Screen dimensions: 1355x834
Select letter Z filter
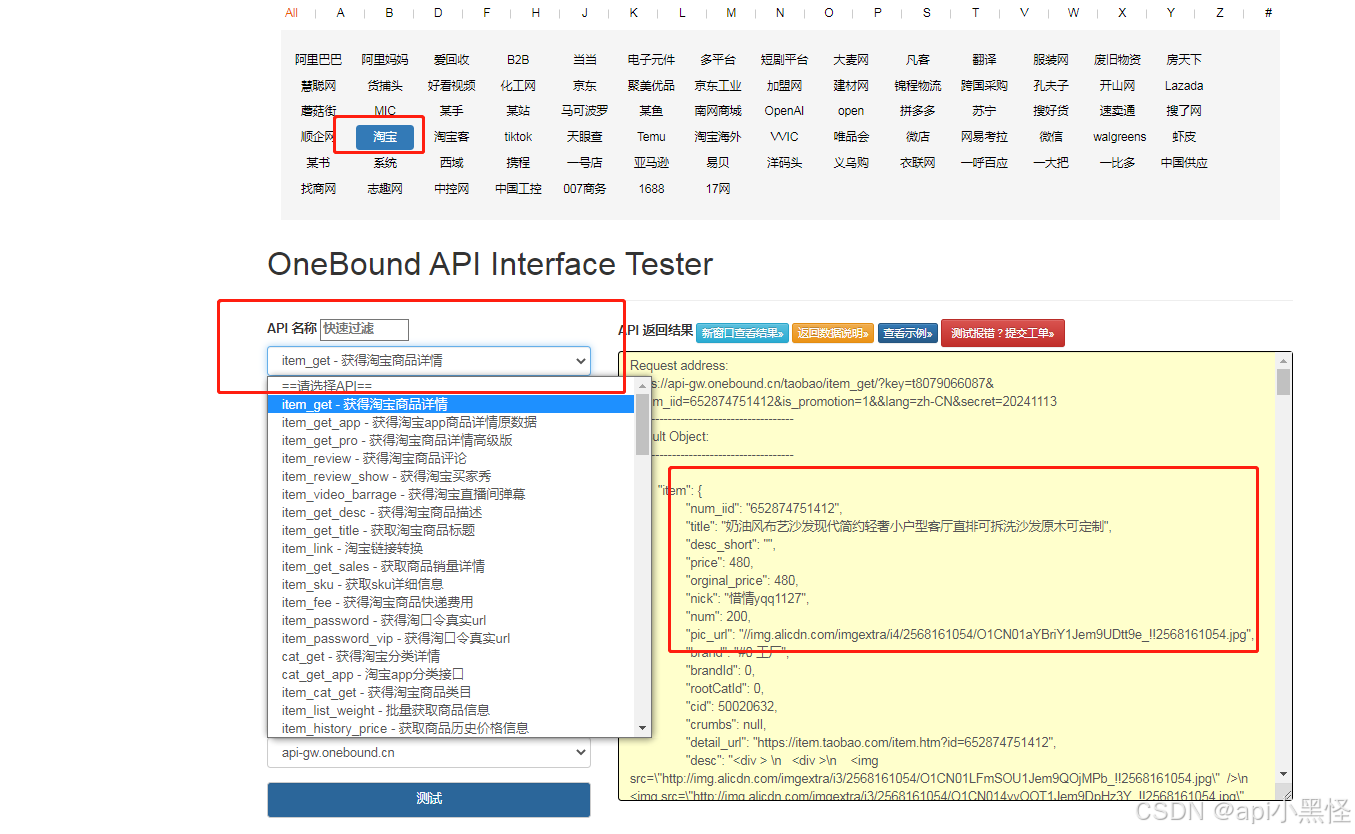click(x=1220, y=13)
